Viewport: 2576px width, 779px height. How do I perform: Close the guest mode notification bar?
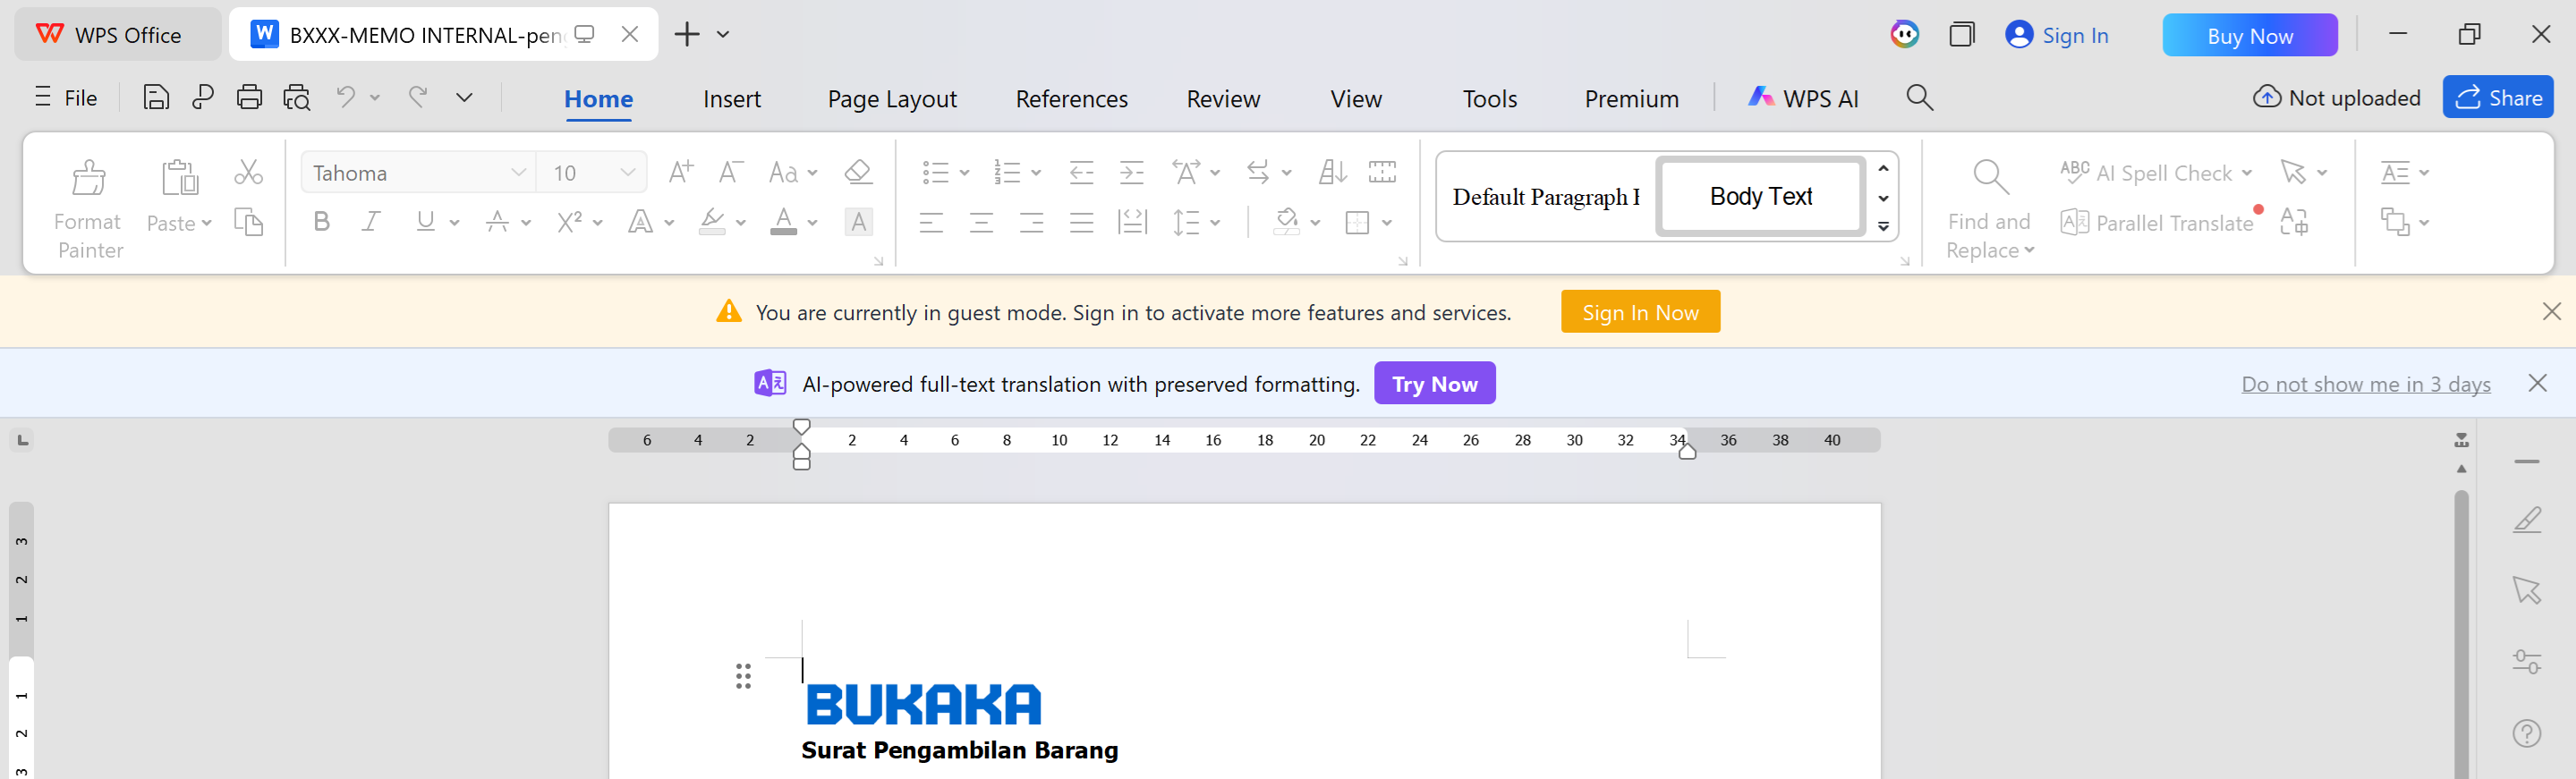pos(2551,312)
